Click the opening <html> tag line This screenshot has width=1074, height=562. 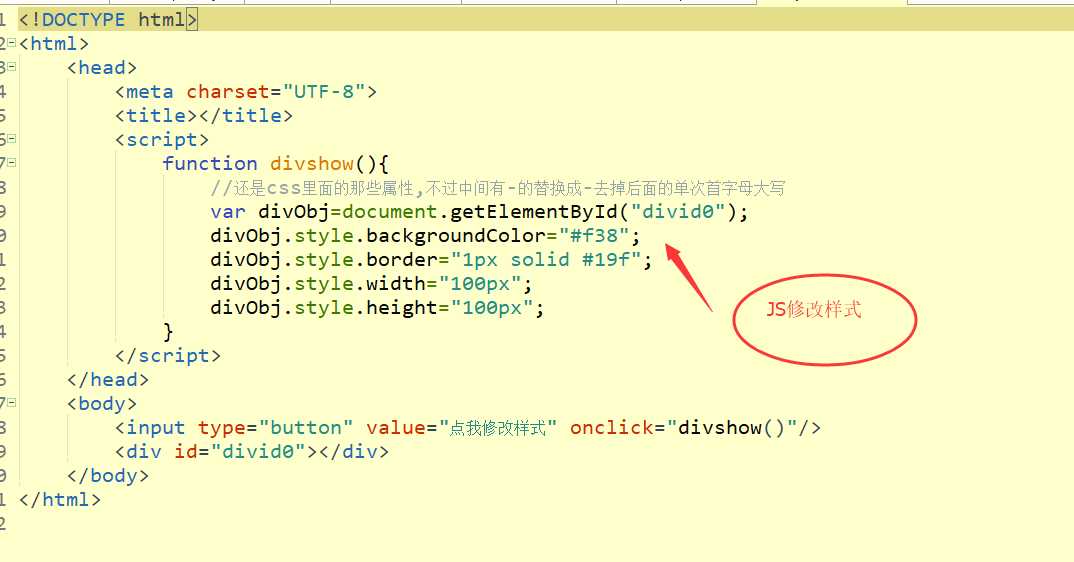tap(53, 44)
